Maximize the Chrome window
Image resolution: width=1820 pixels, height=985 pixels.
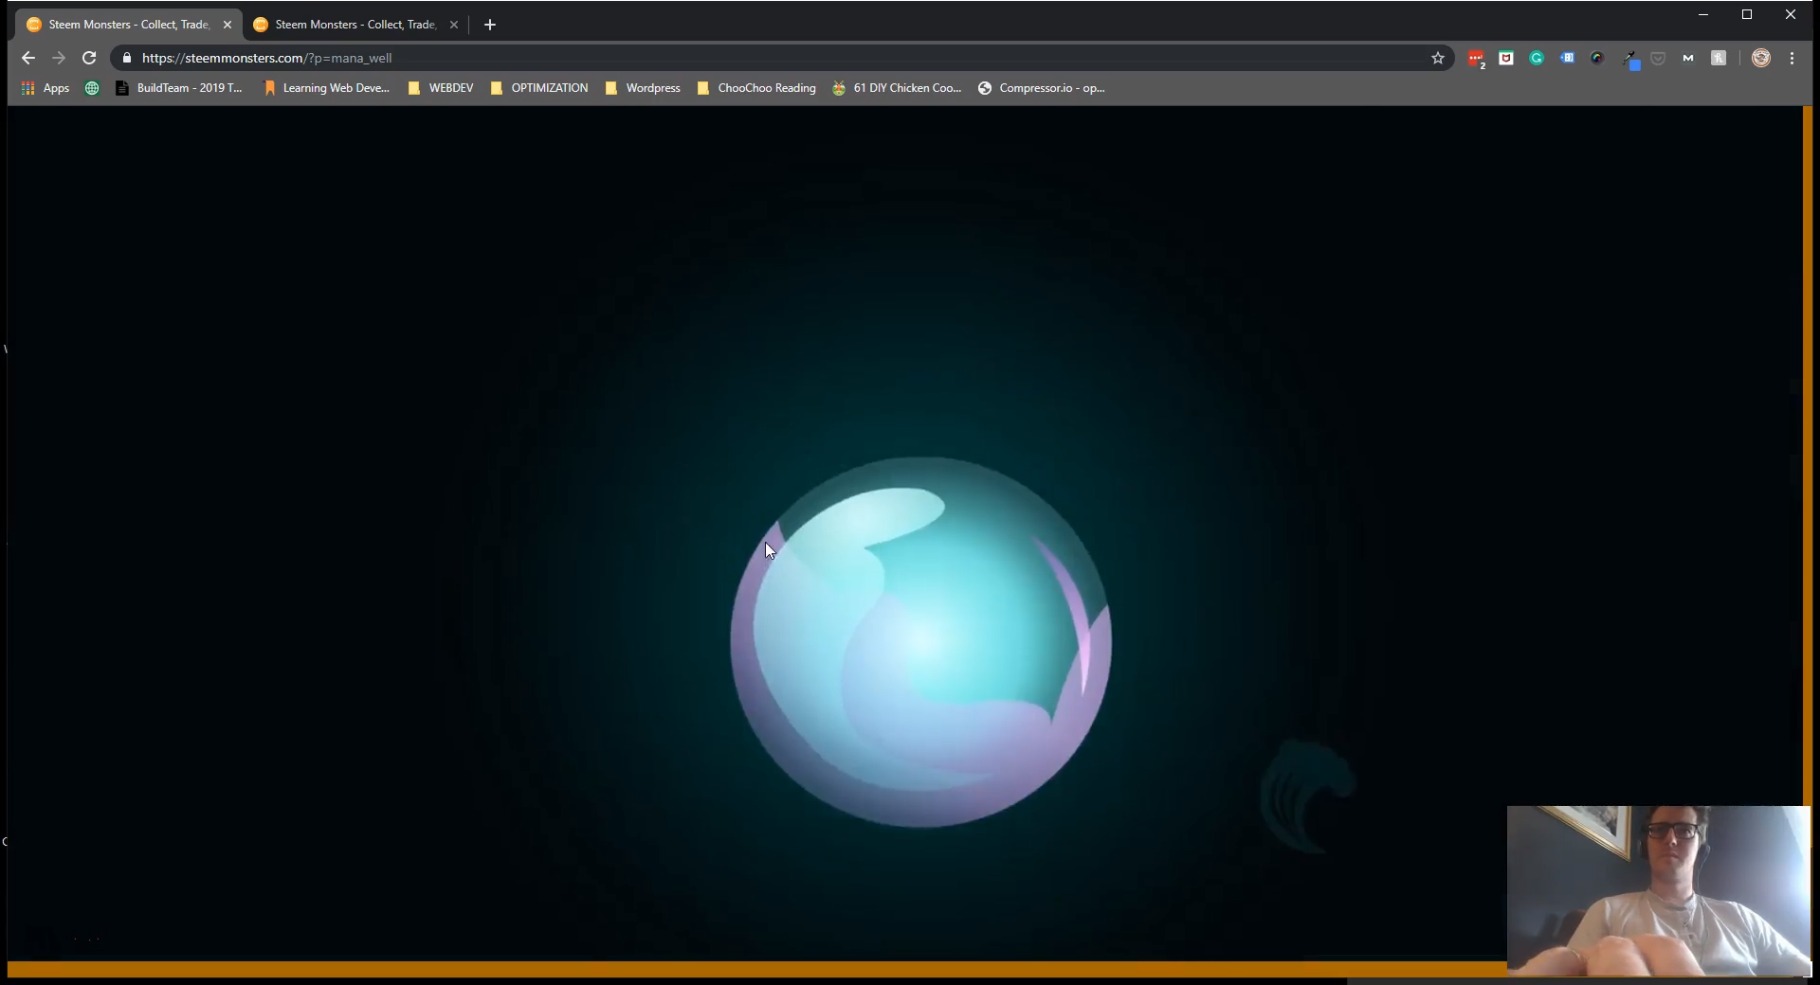(x=1747, y=14)
